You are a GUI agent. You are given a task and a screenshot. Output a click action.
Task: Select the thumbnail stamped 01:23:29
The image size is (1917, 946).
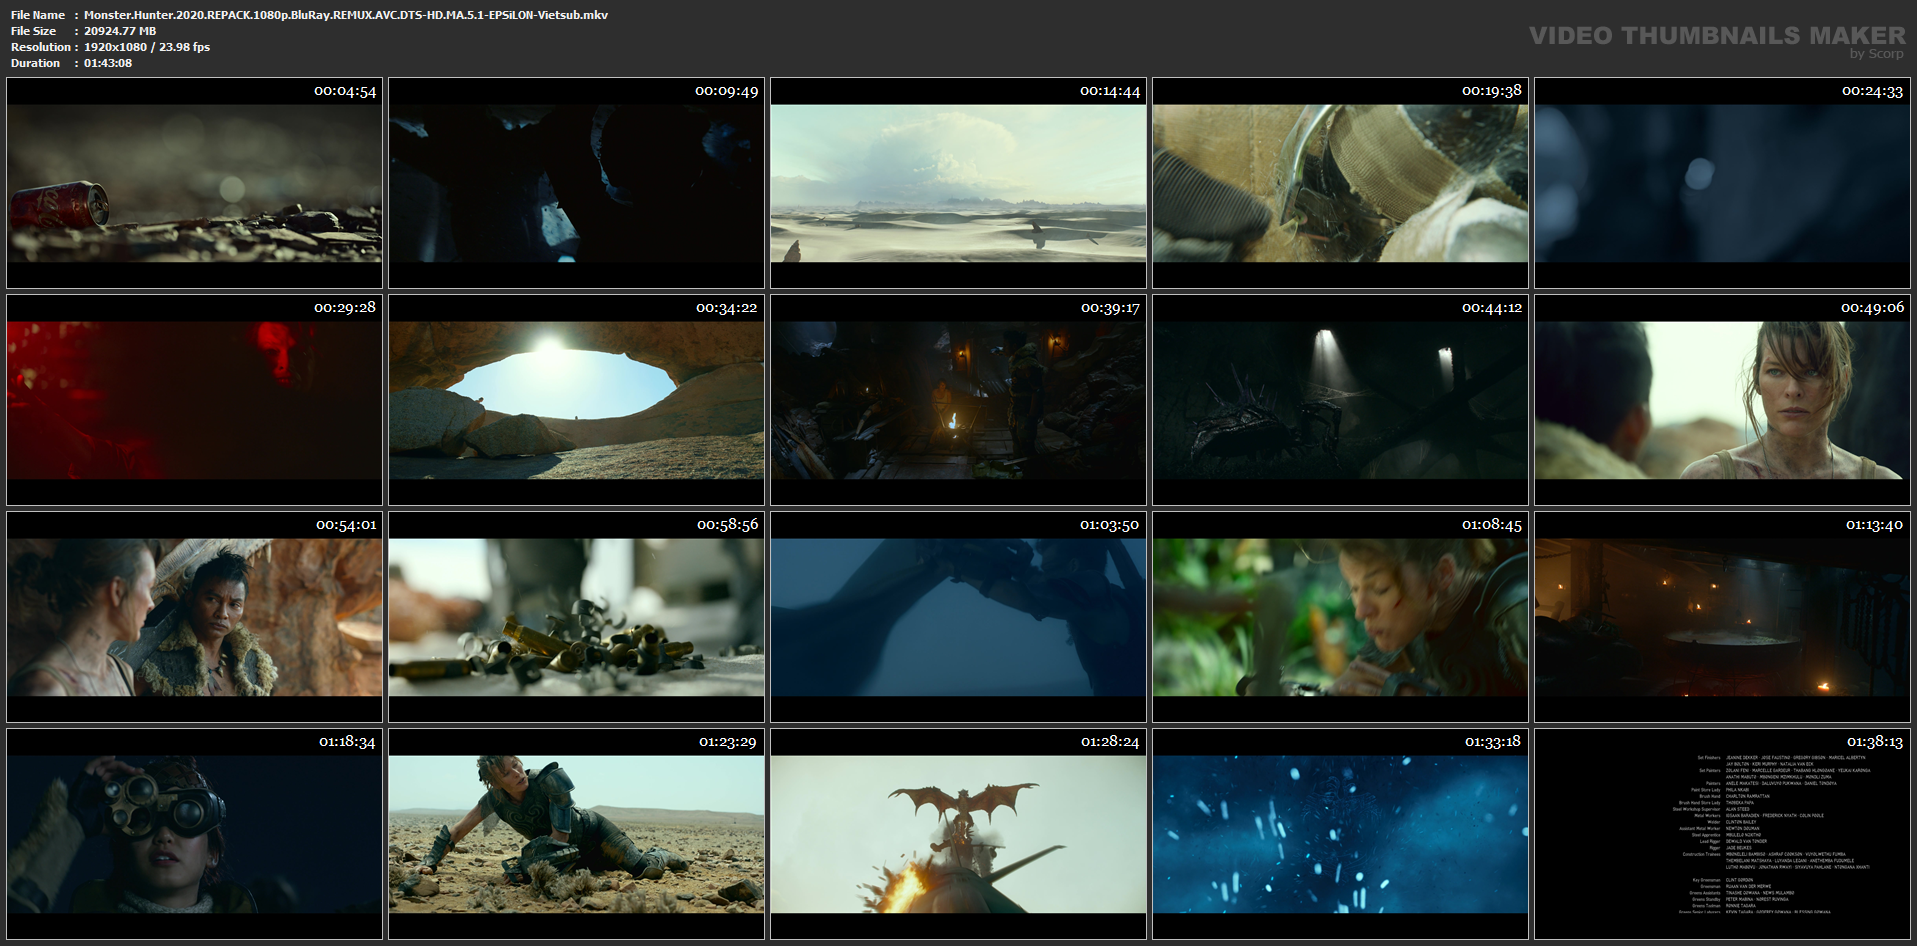[x=576, y=834]
